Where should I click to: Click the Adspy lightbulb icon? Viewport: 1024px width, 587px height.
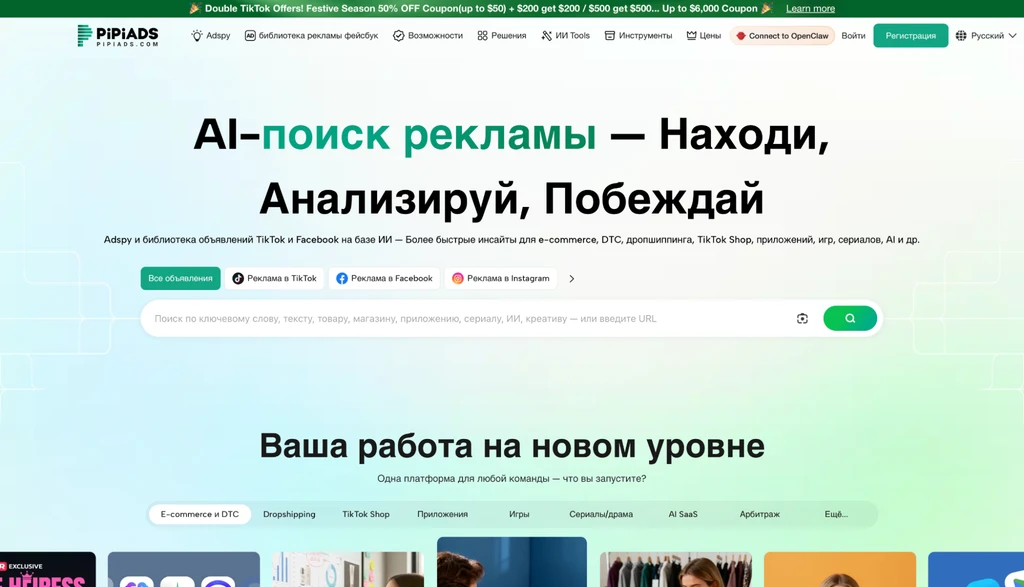click(197, 36)
